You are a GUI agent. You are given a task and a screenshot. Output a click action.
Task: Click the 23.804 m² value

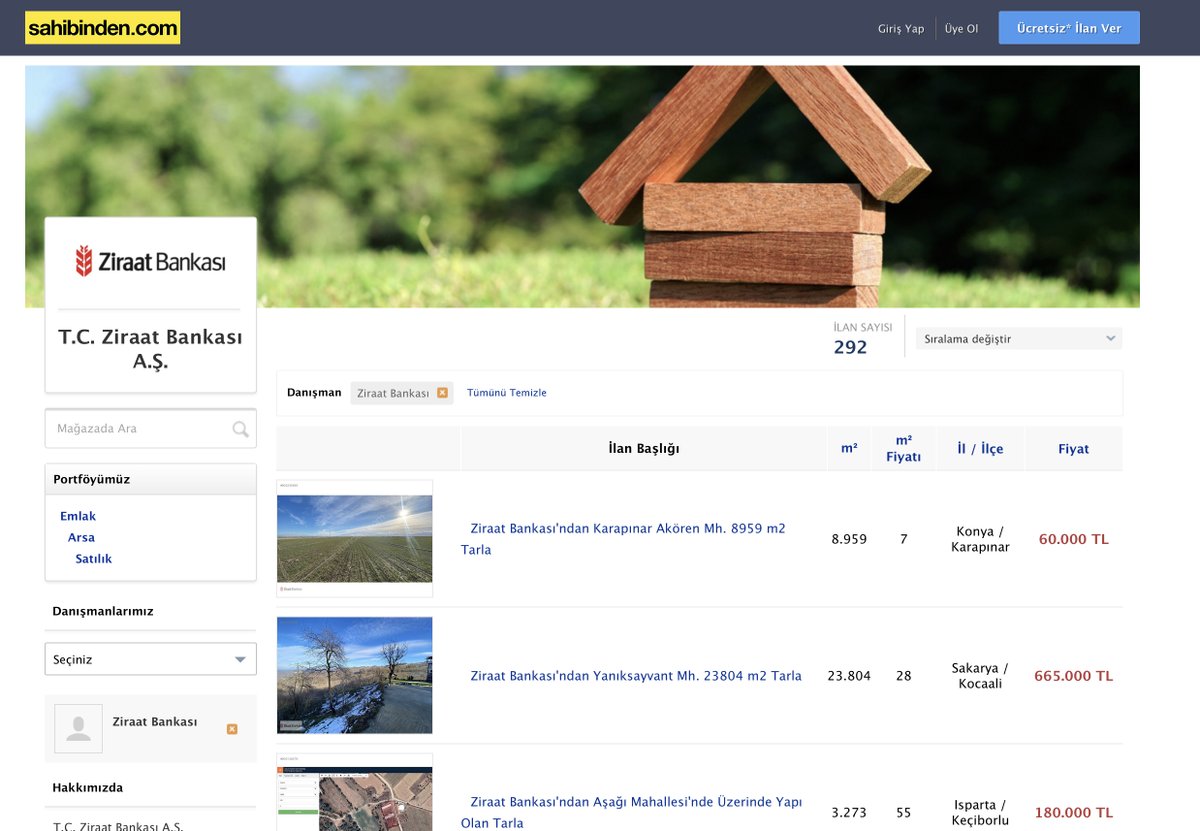[x=849, y=676]
